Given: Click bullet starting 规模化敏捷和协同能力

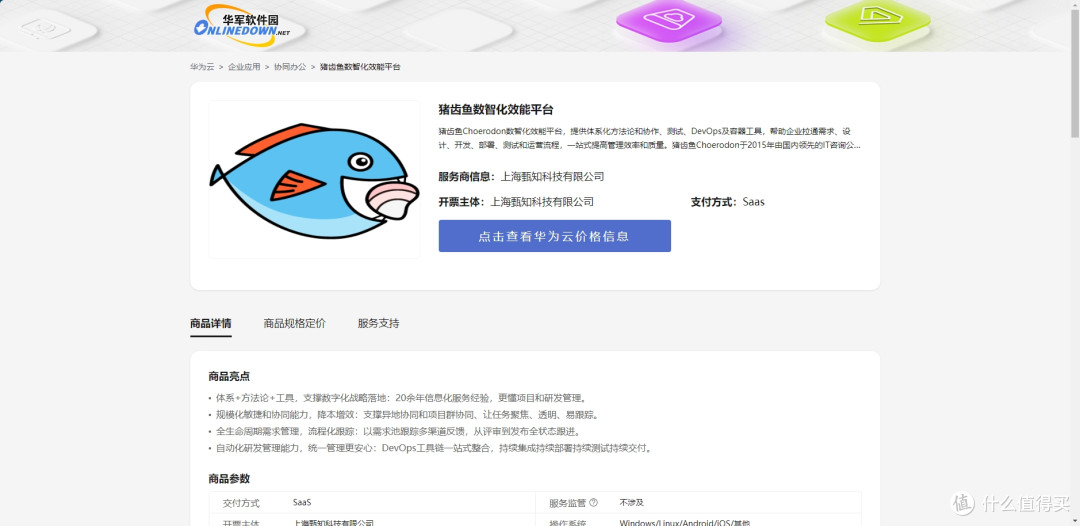Looking at the screenshot, I should click(x=404, y=415).
